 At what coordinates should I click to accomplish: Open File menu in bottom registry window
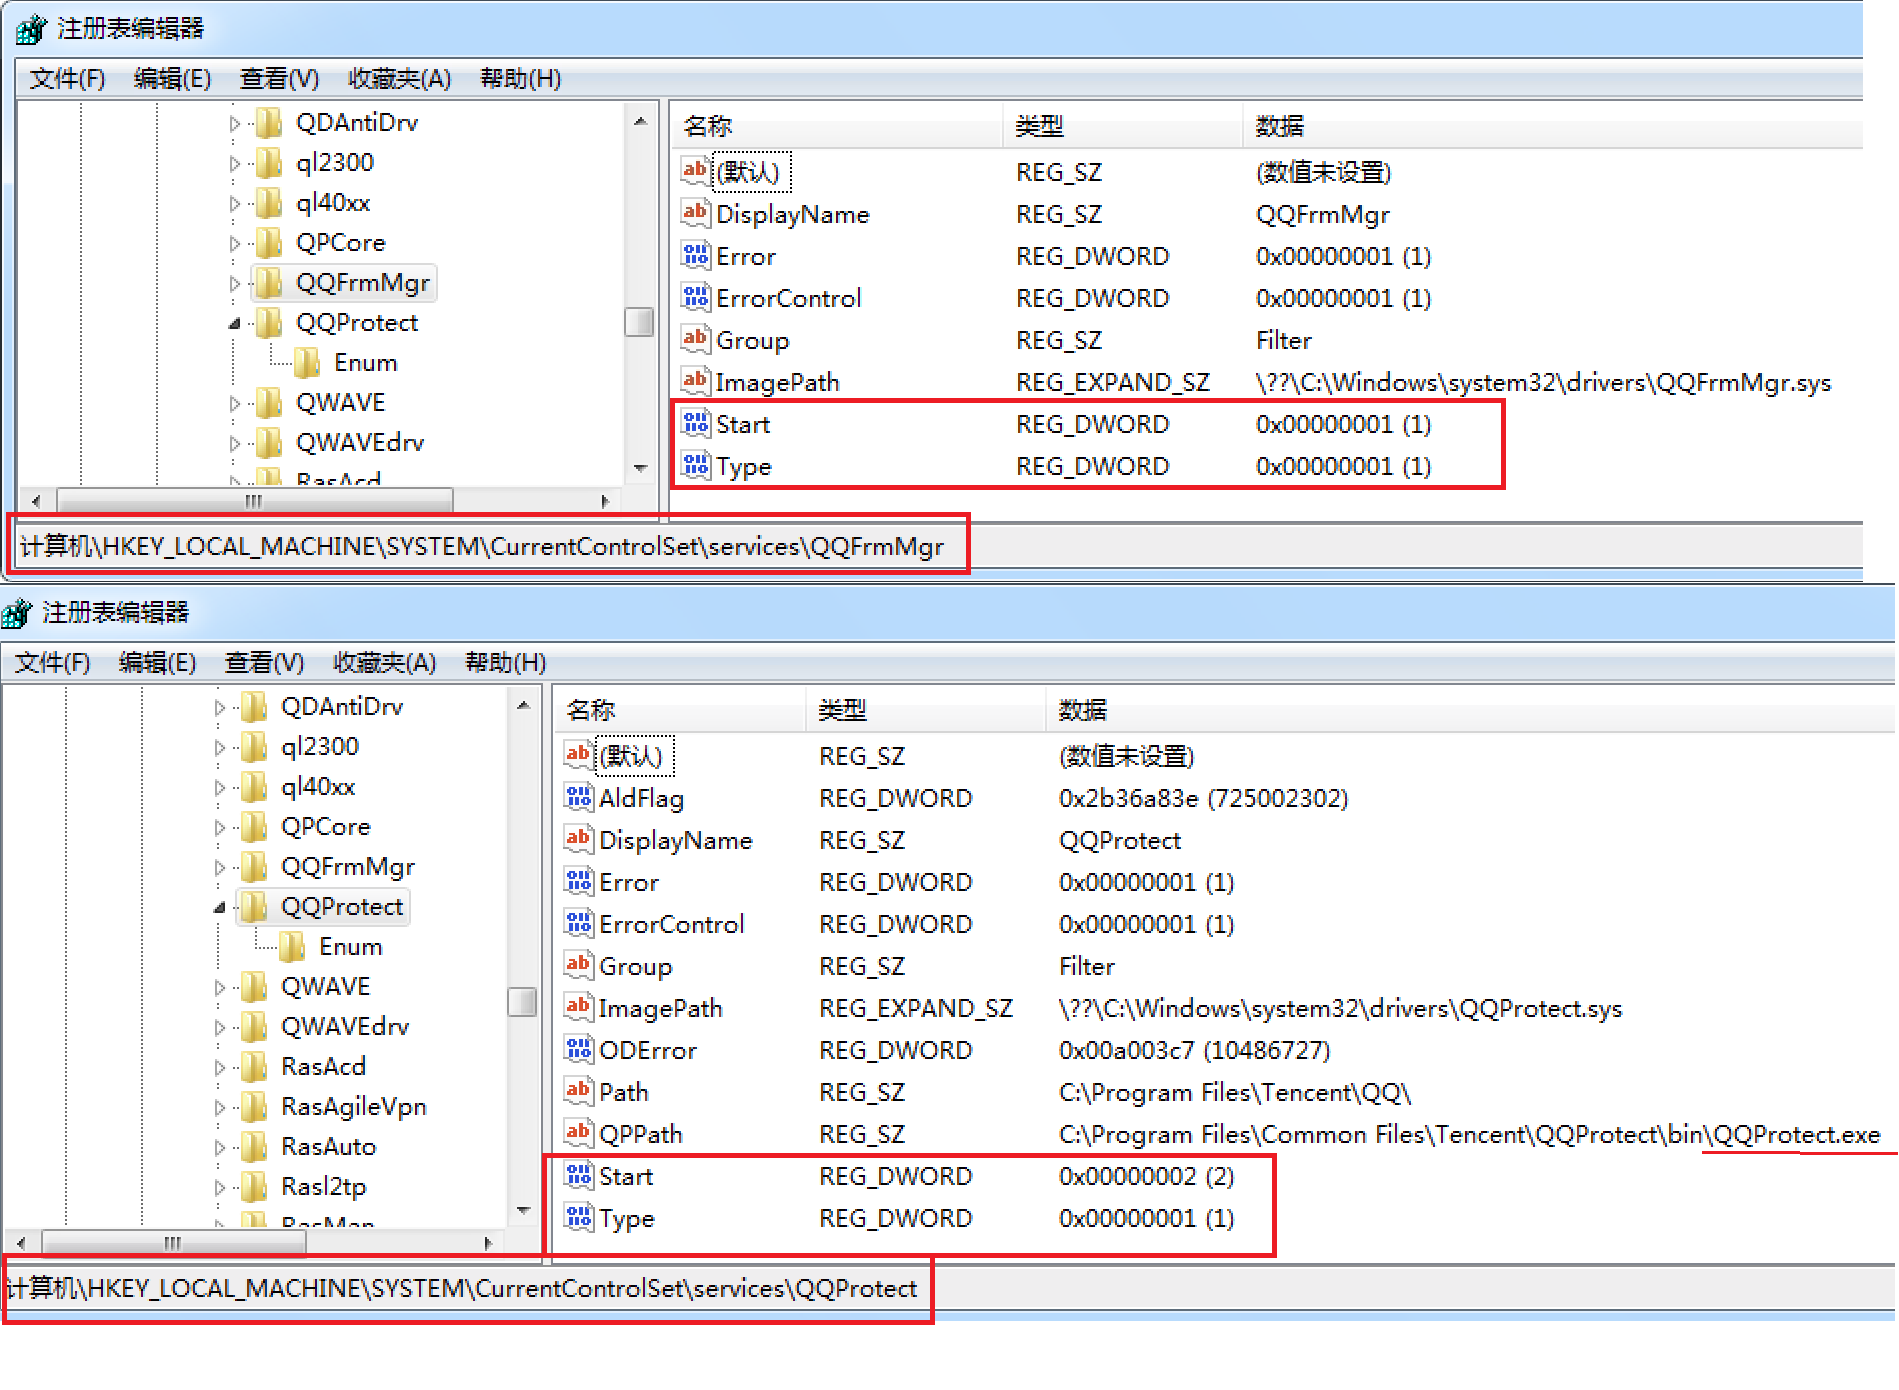52,662
